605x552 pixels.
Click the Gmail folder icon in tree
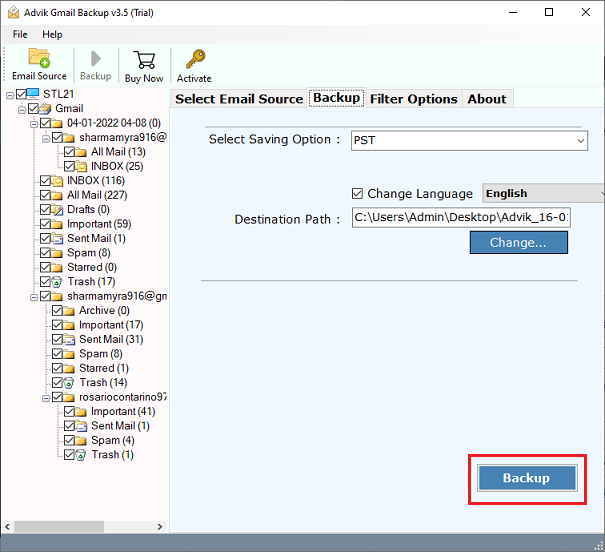(x=45, y=108)
